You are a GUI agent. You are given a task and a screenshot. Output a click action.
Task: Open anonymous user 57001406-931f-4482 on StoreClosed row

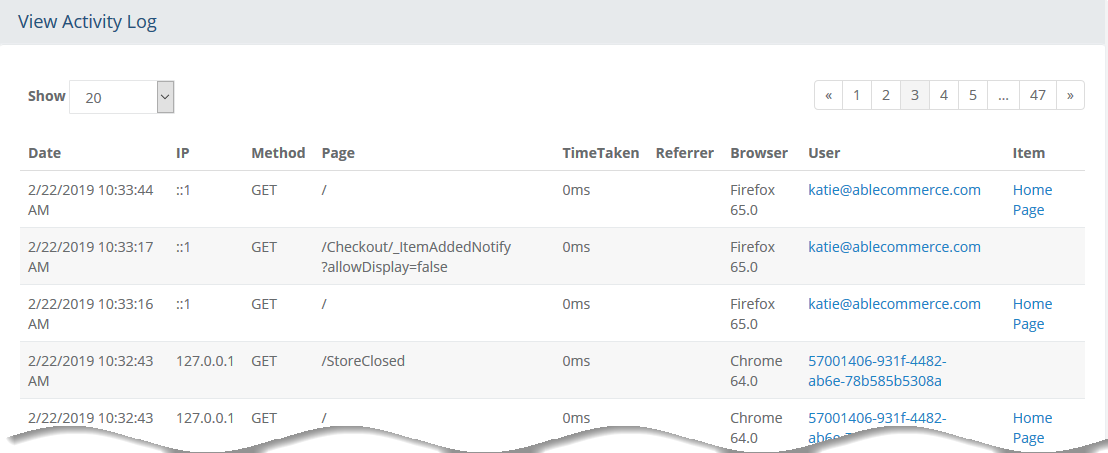pos(877,371)
